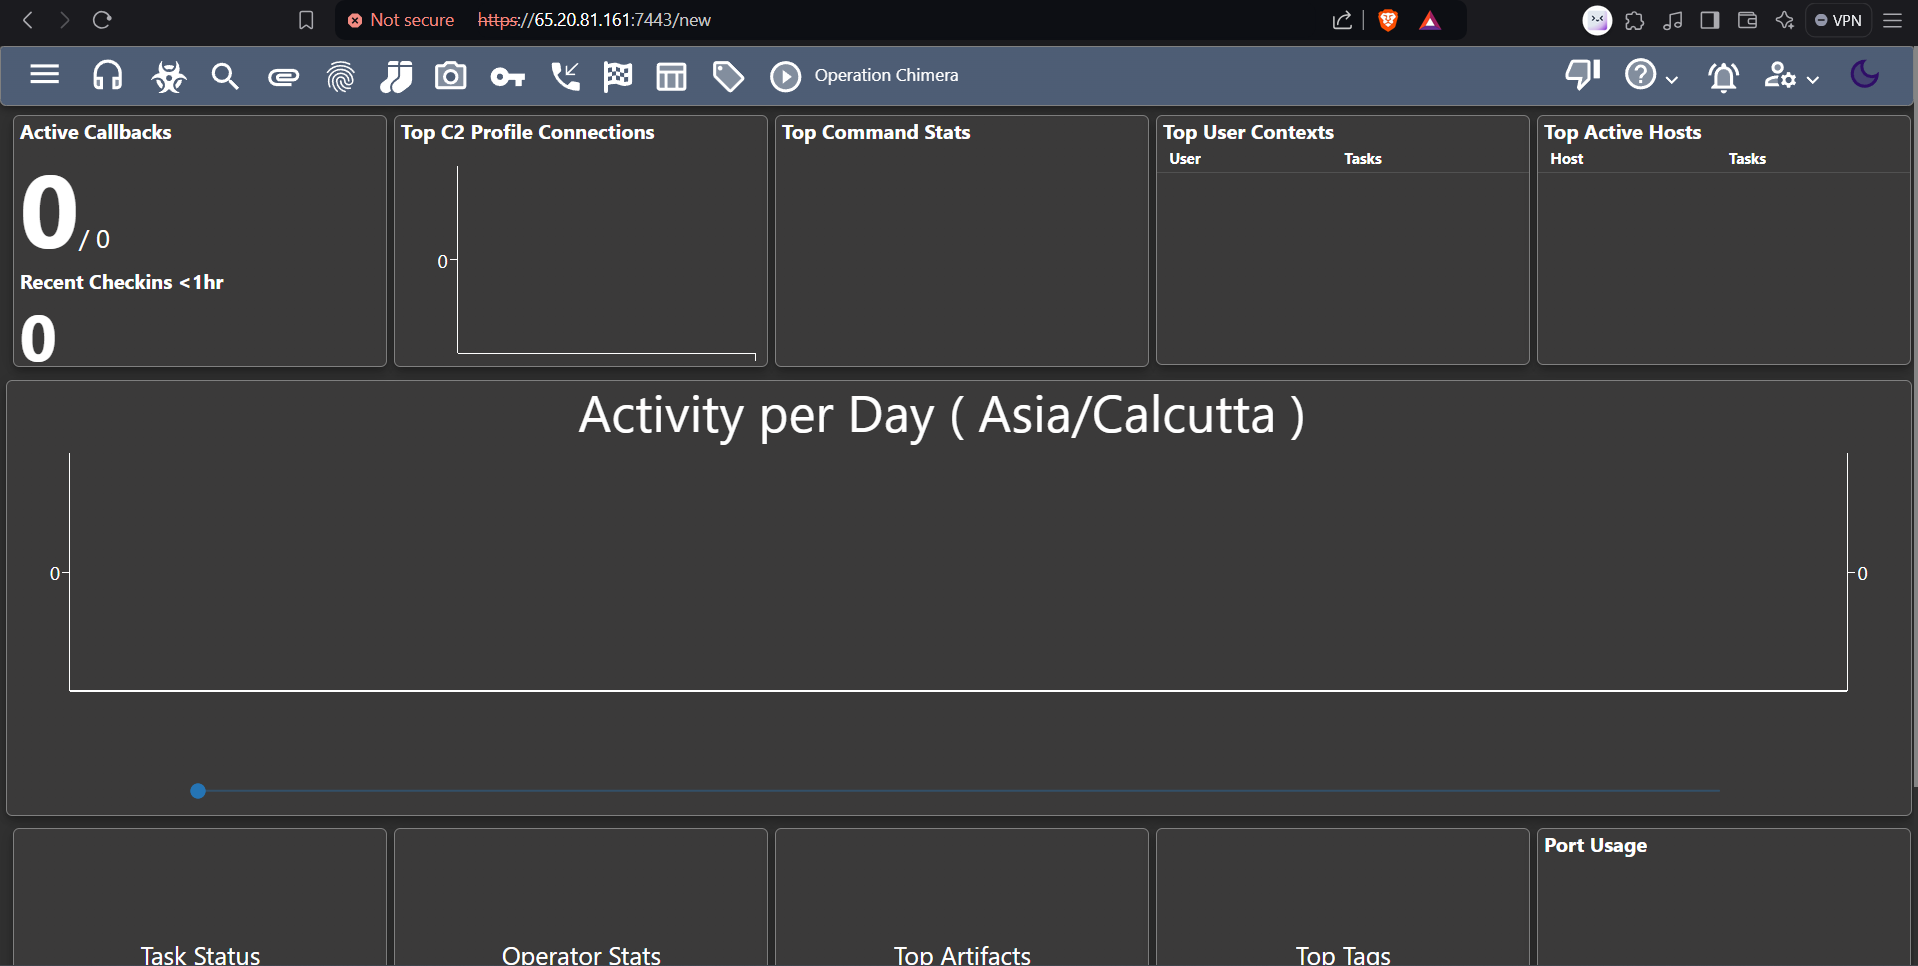Expand the help question-mark dropdown
Viewport: 1918px width, 966px height.
coord(1651,75)
